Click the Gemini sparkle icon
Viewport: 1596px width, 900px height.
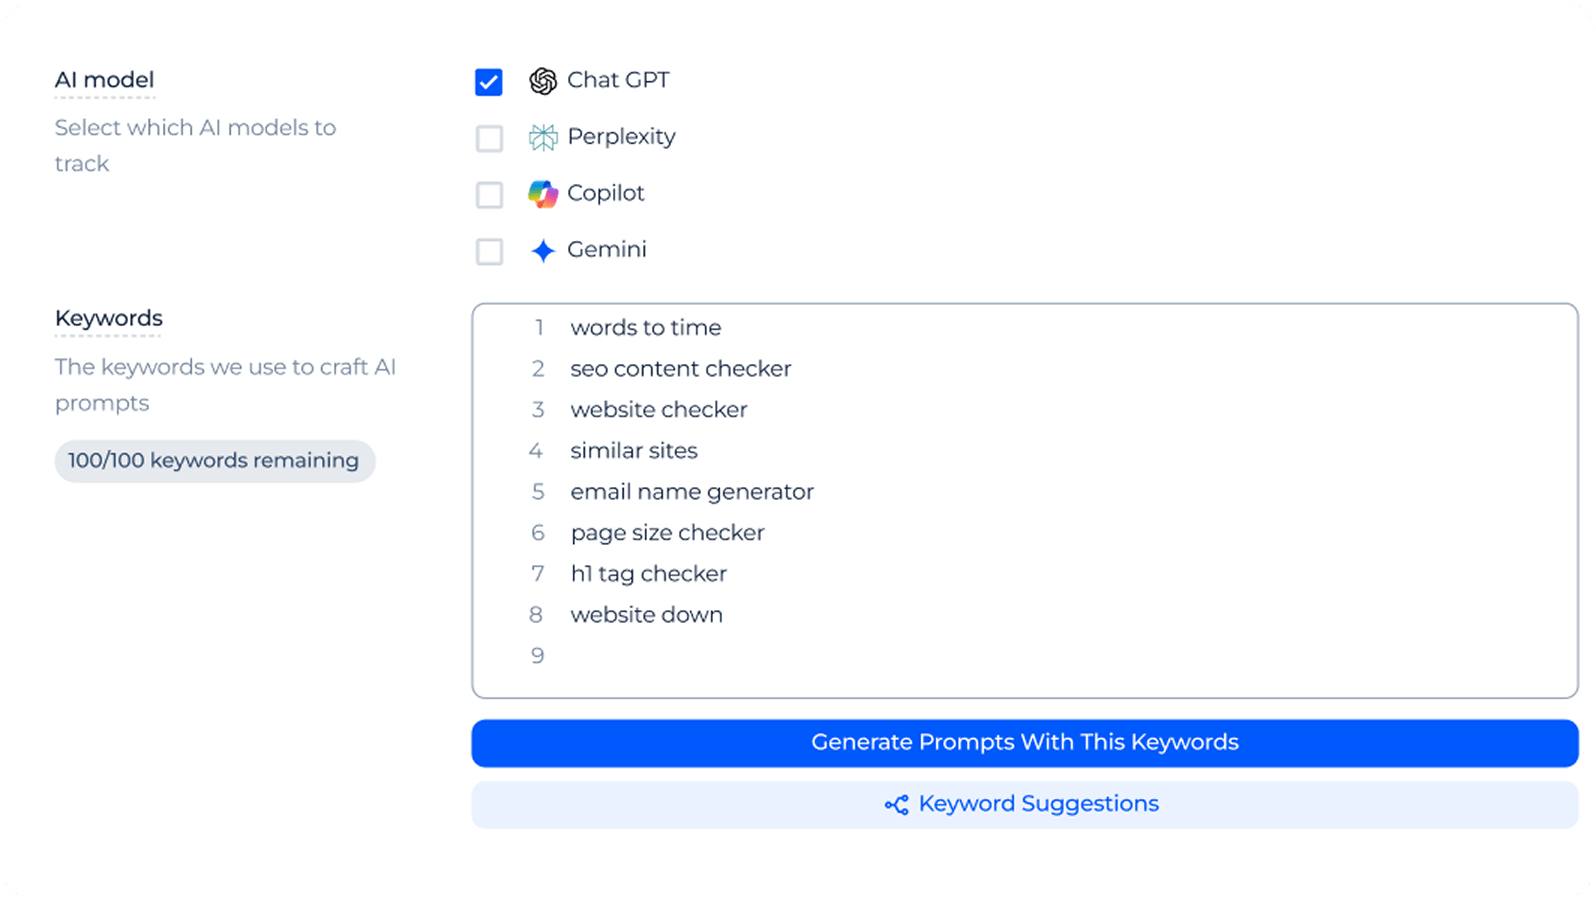click(543, 251)
